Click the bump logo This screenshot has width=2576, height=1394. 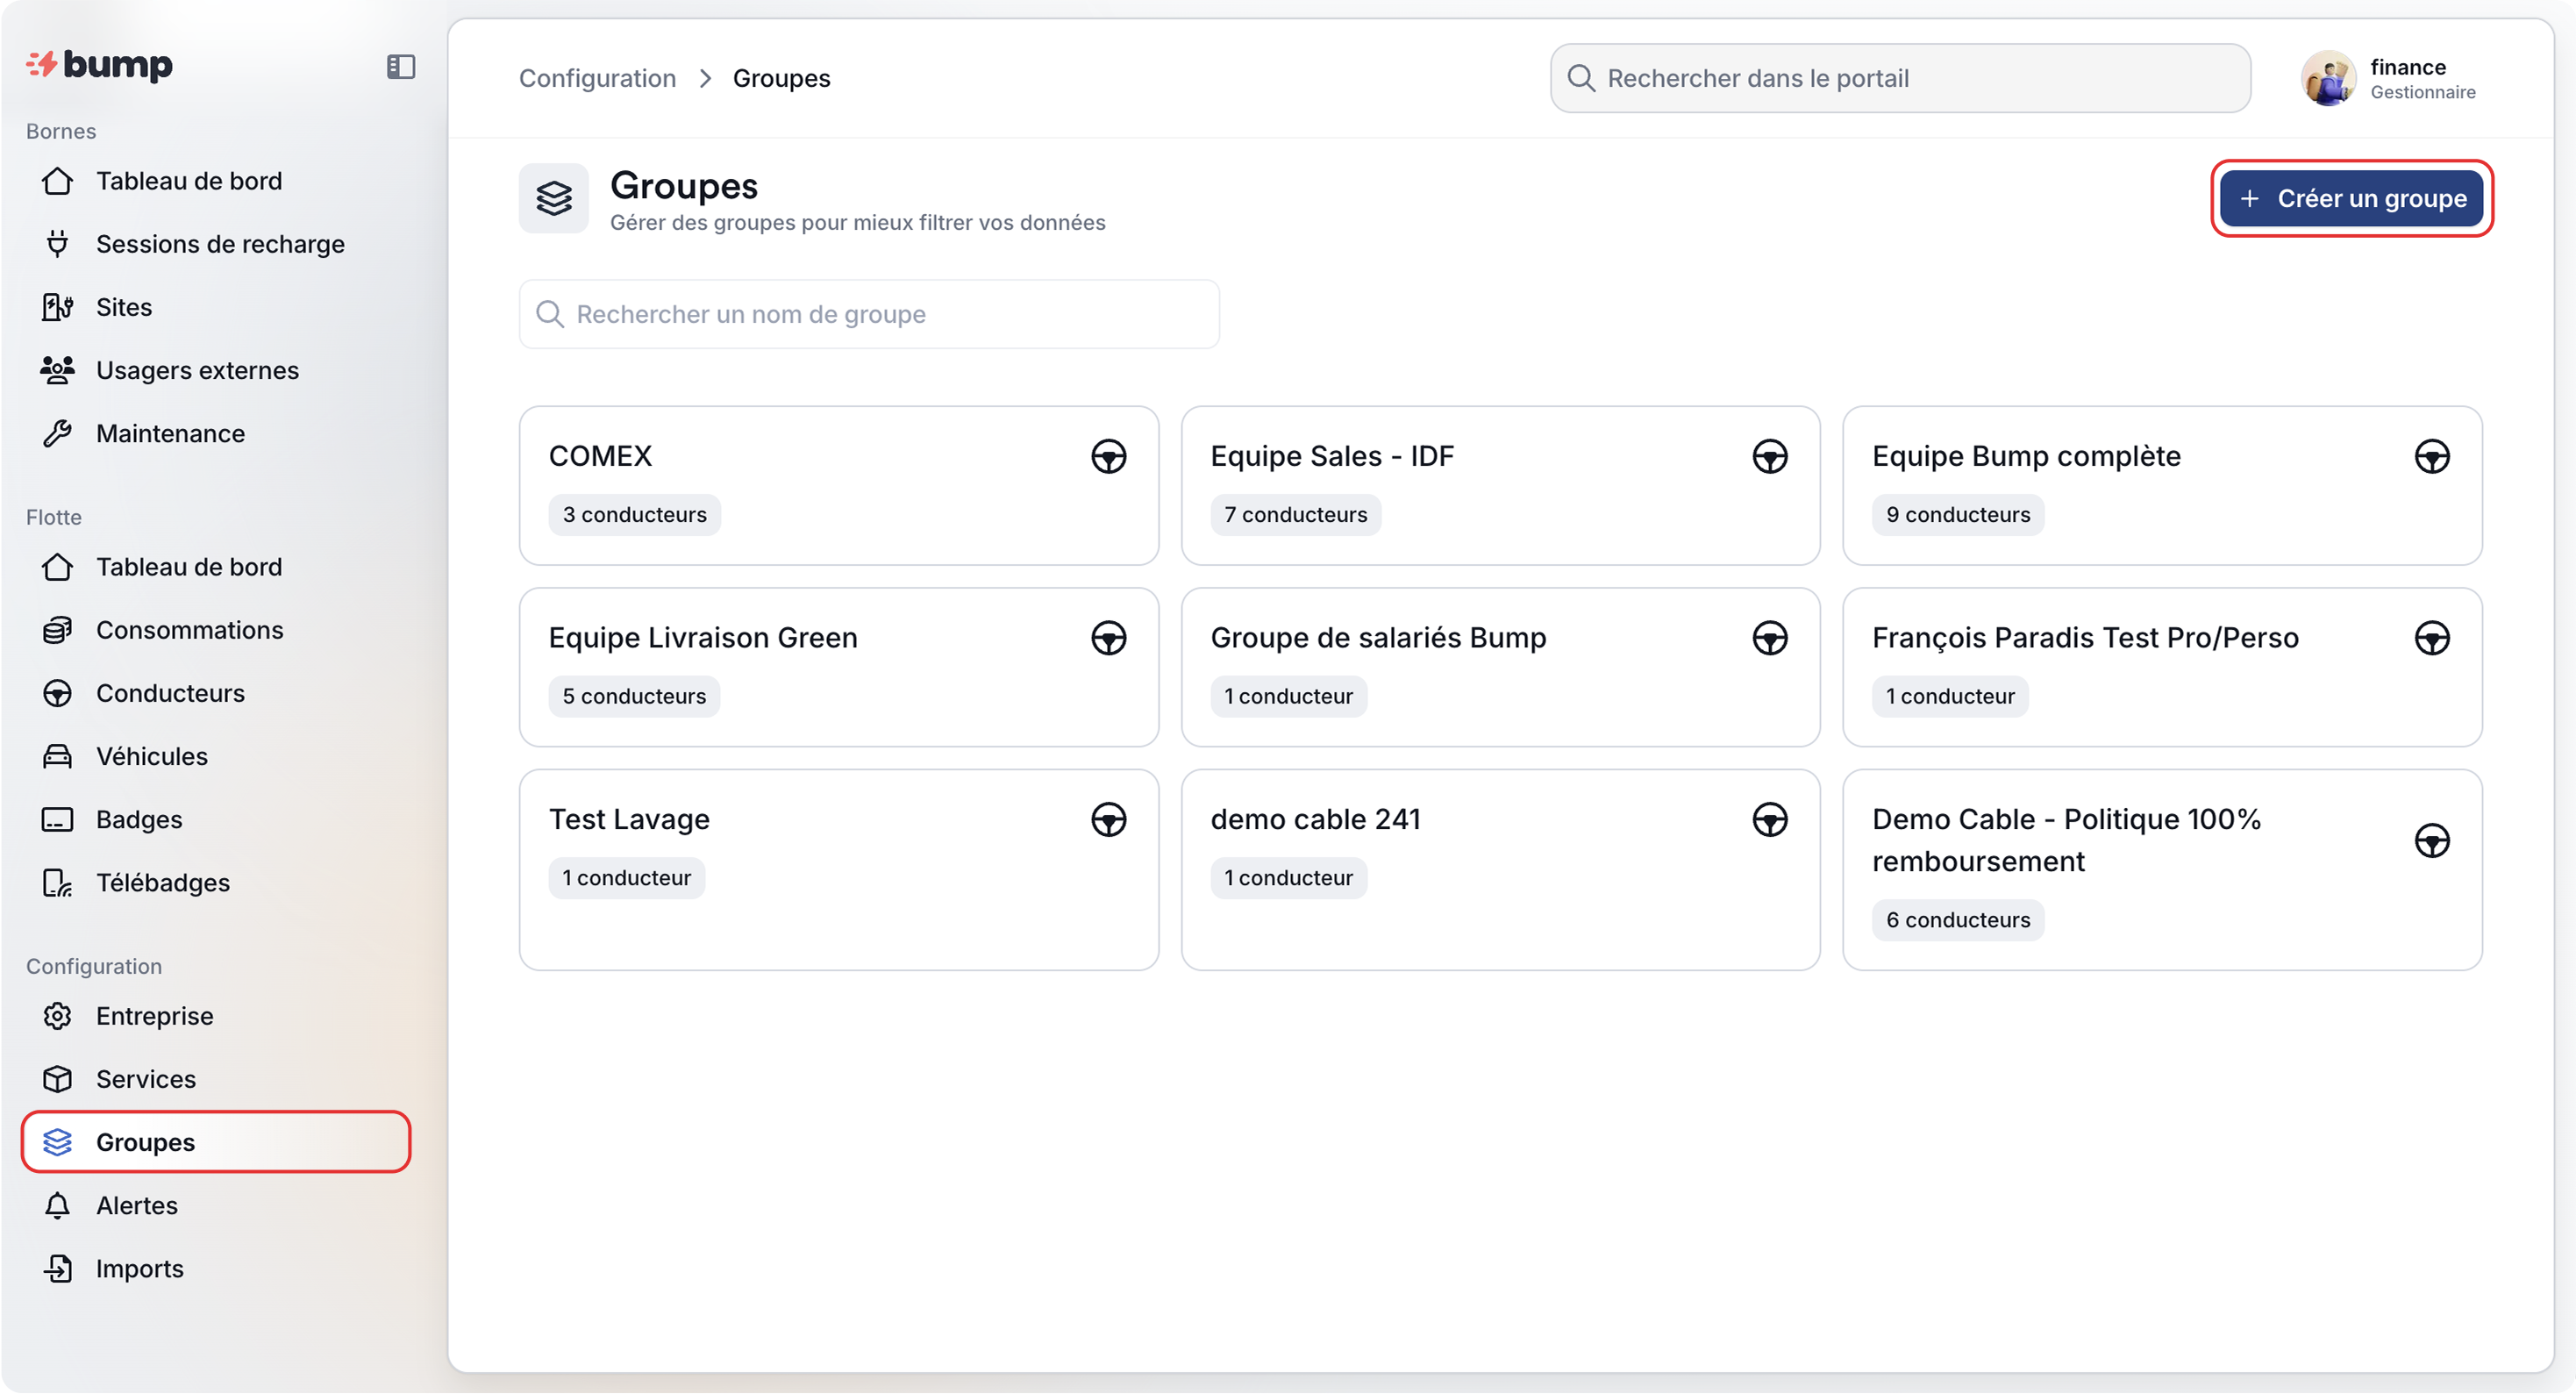[100, 65]
